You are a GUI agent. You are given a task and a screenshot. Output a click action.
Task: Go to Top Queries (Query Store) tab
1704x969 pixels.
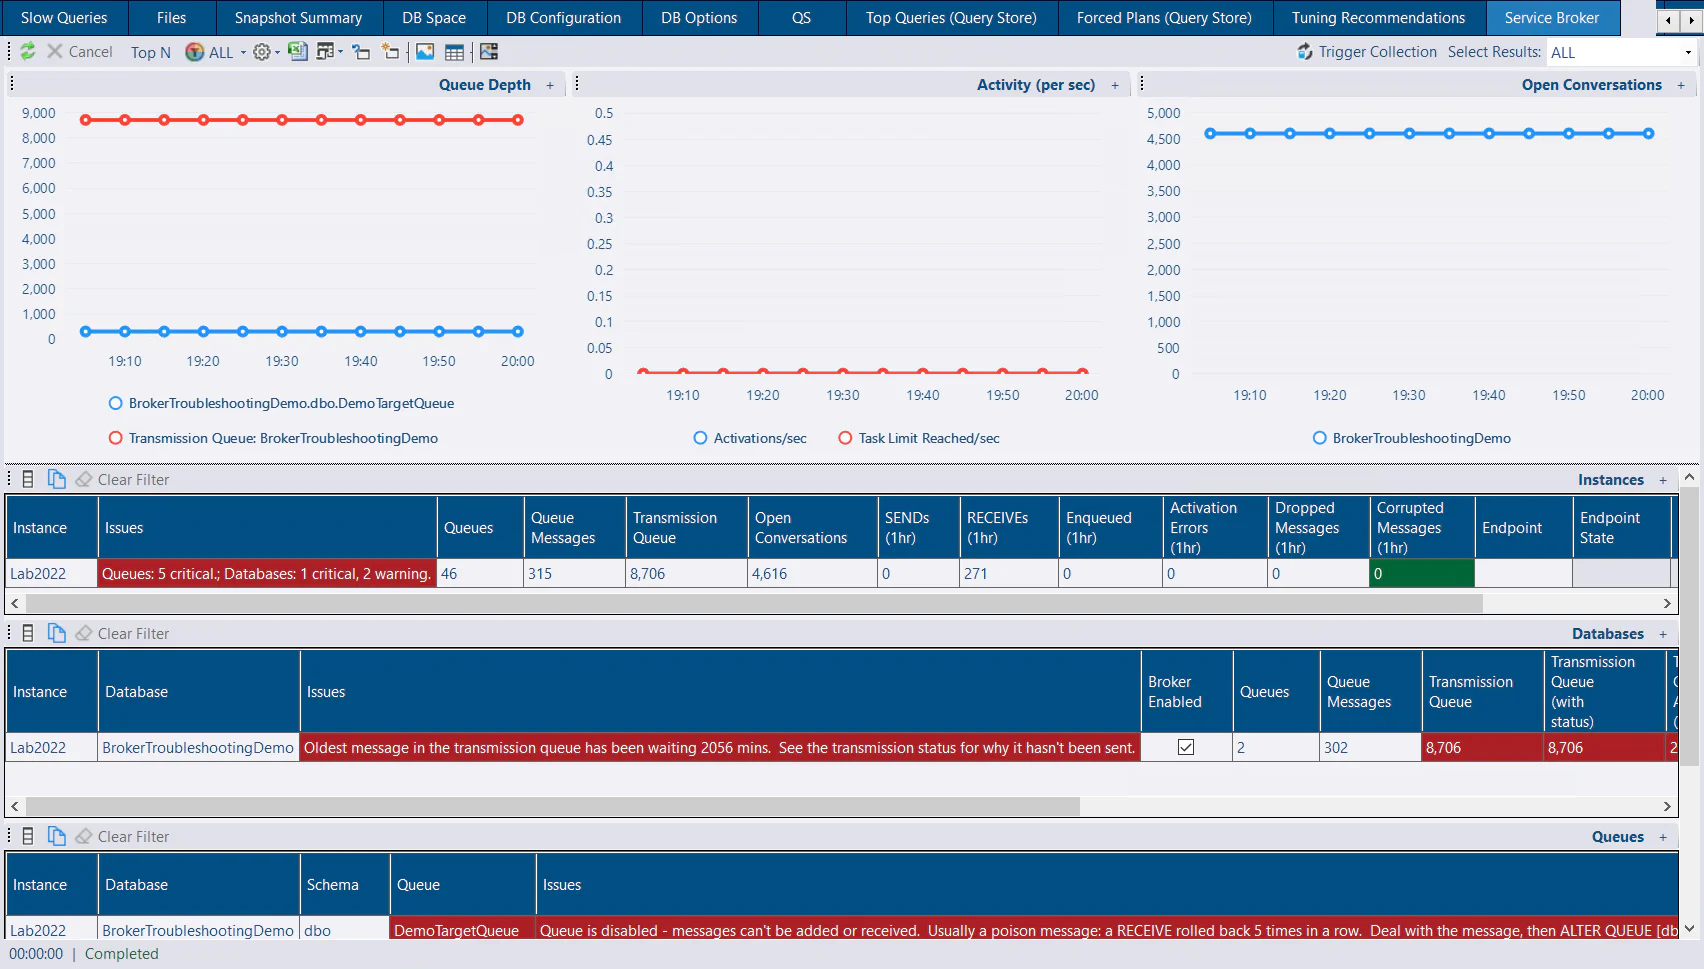(951, 18)
